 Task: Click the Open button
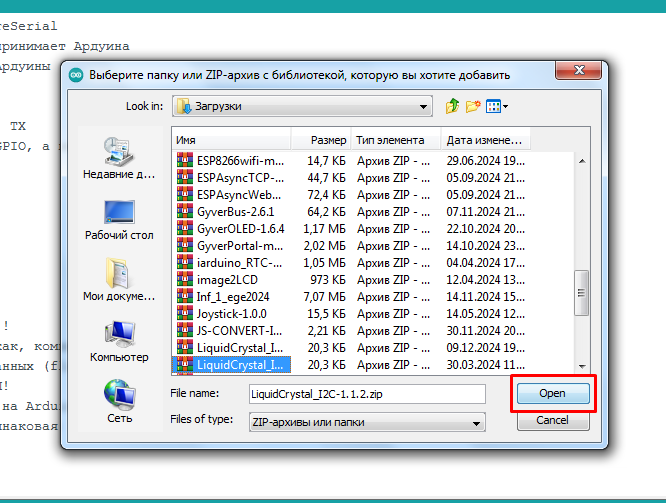553,393
